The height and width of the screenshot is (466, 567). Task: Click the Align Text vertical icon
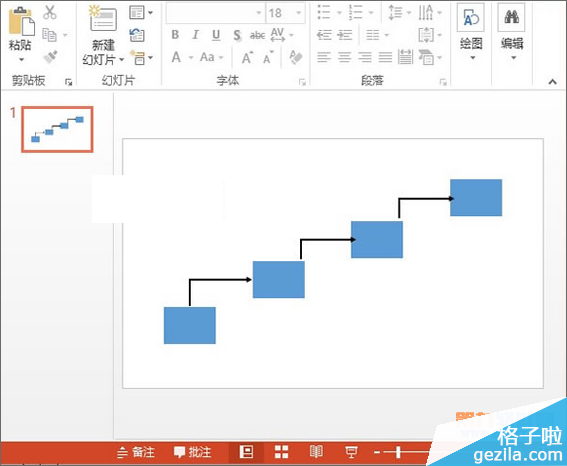[426, 35]
